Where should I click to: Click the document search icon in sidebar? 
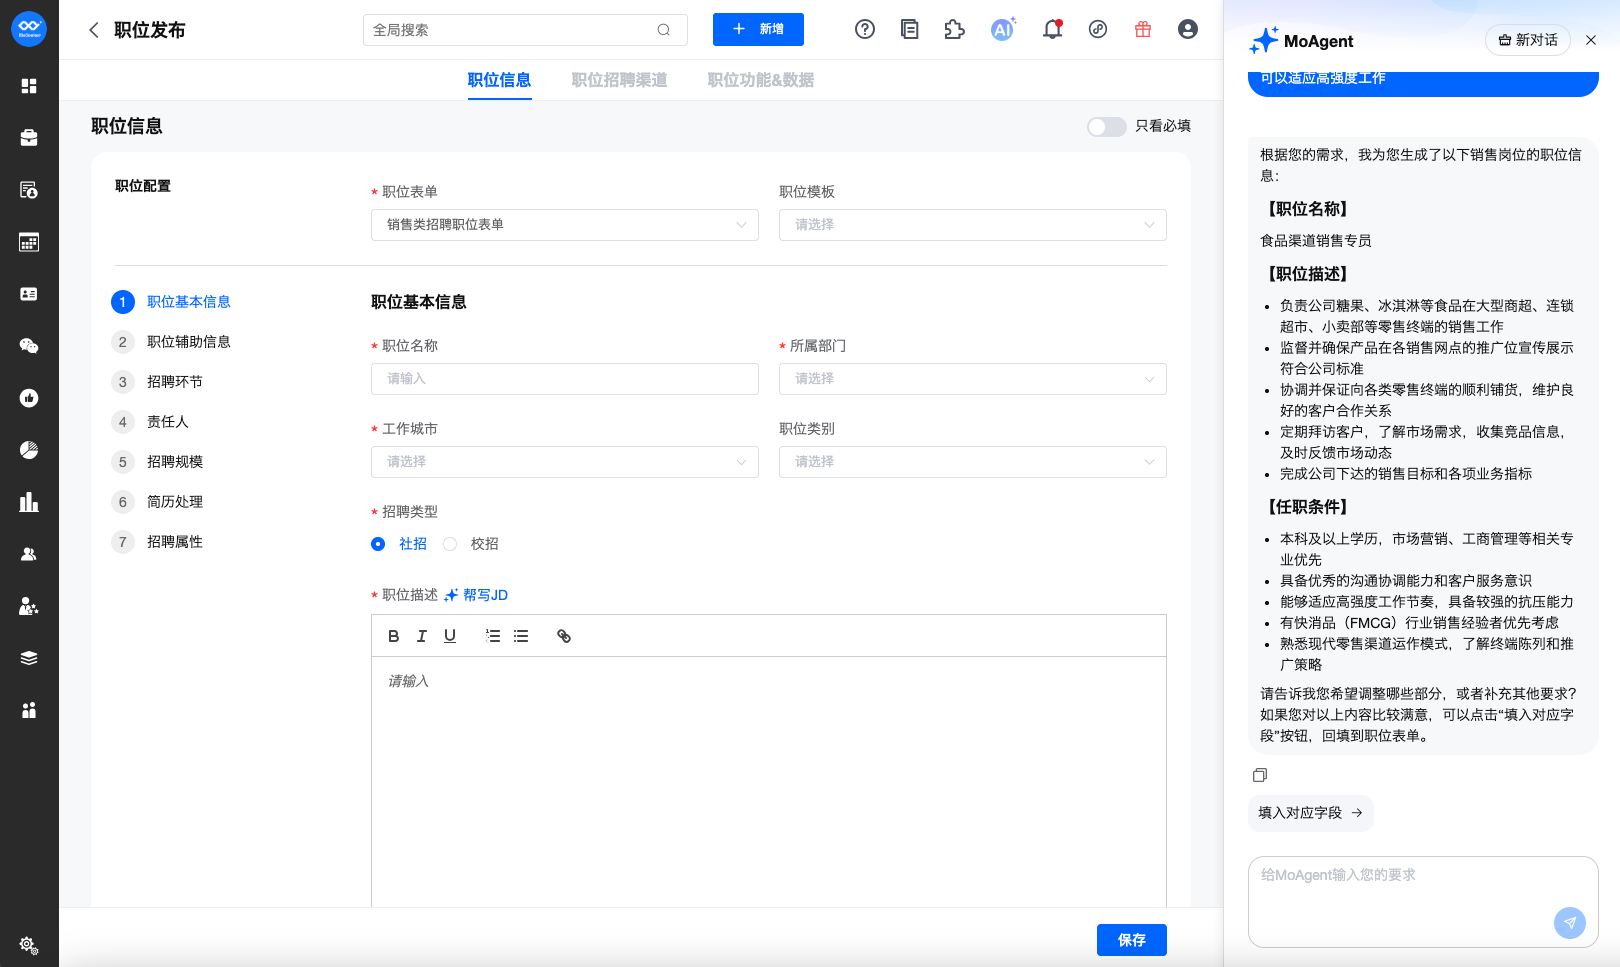click(29, 190)
